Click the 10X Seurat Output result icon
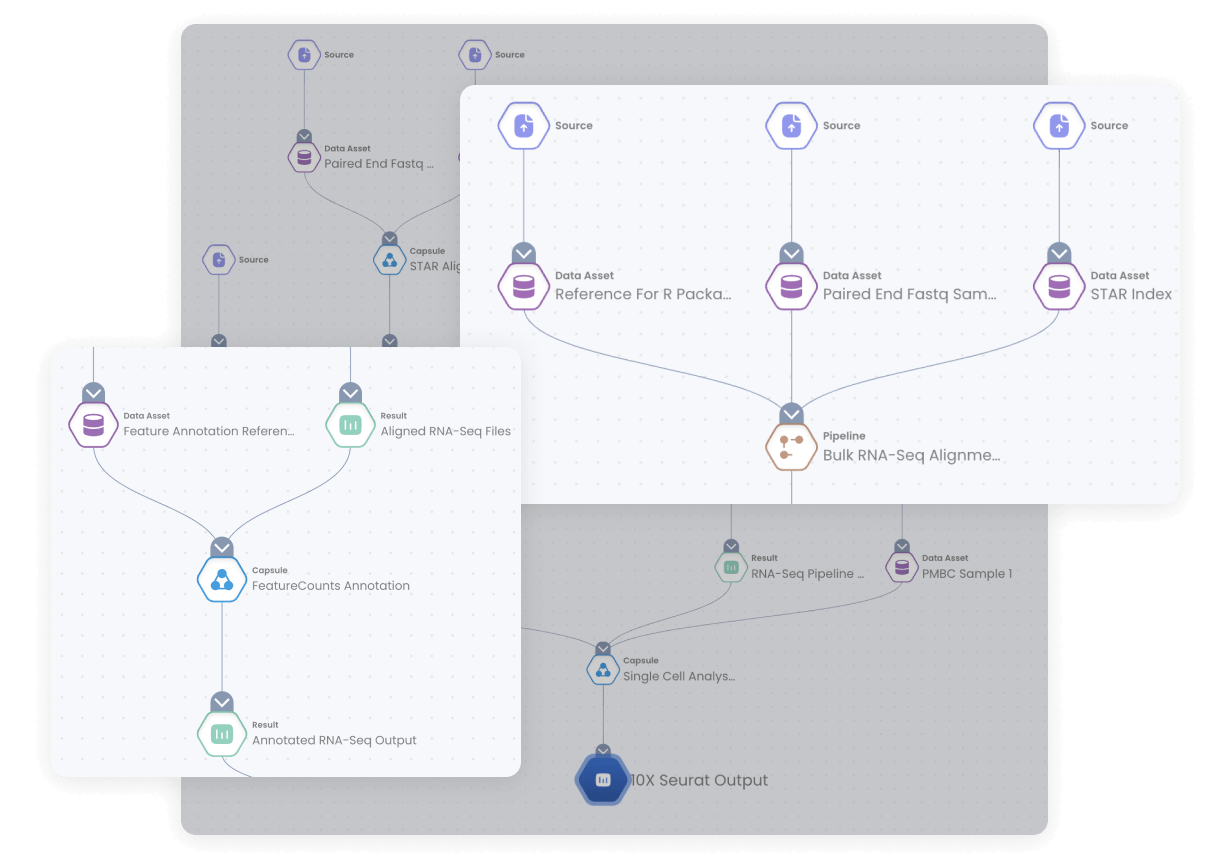Image resolution: width=1230 pixels, height=860 pixels. coord(602,778)
